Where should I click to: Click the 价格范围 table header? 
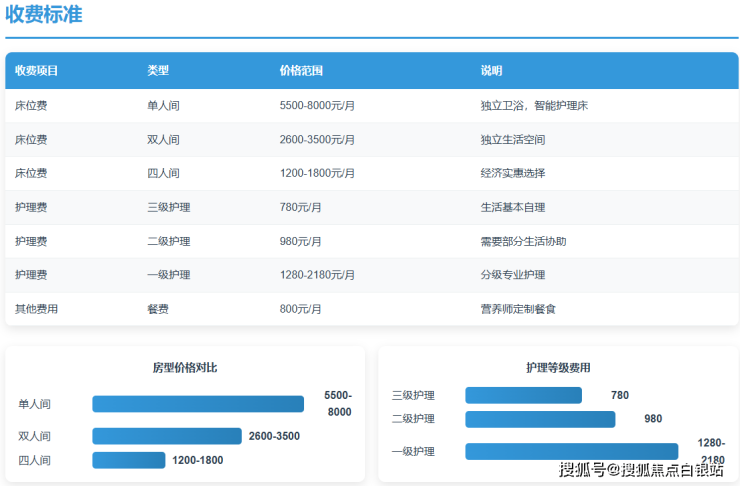pyautogui.click(x=301, y=71)
